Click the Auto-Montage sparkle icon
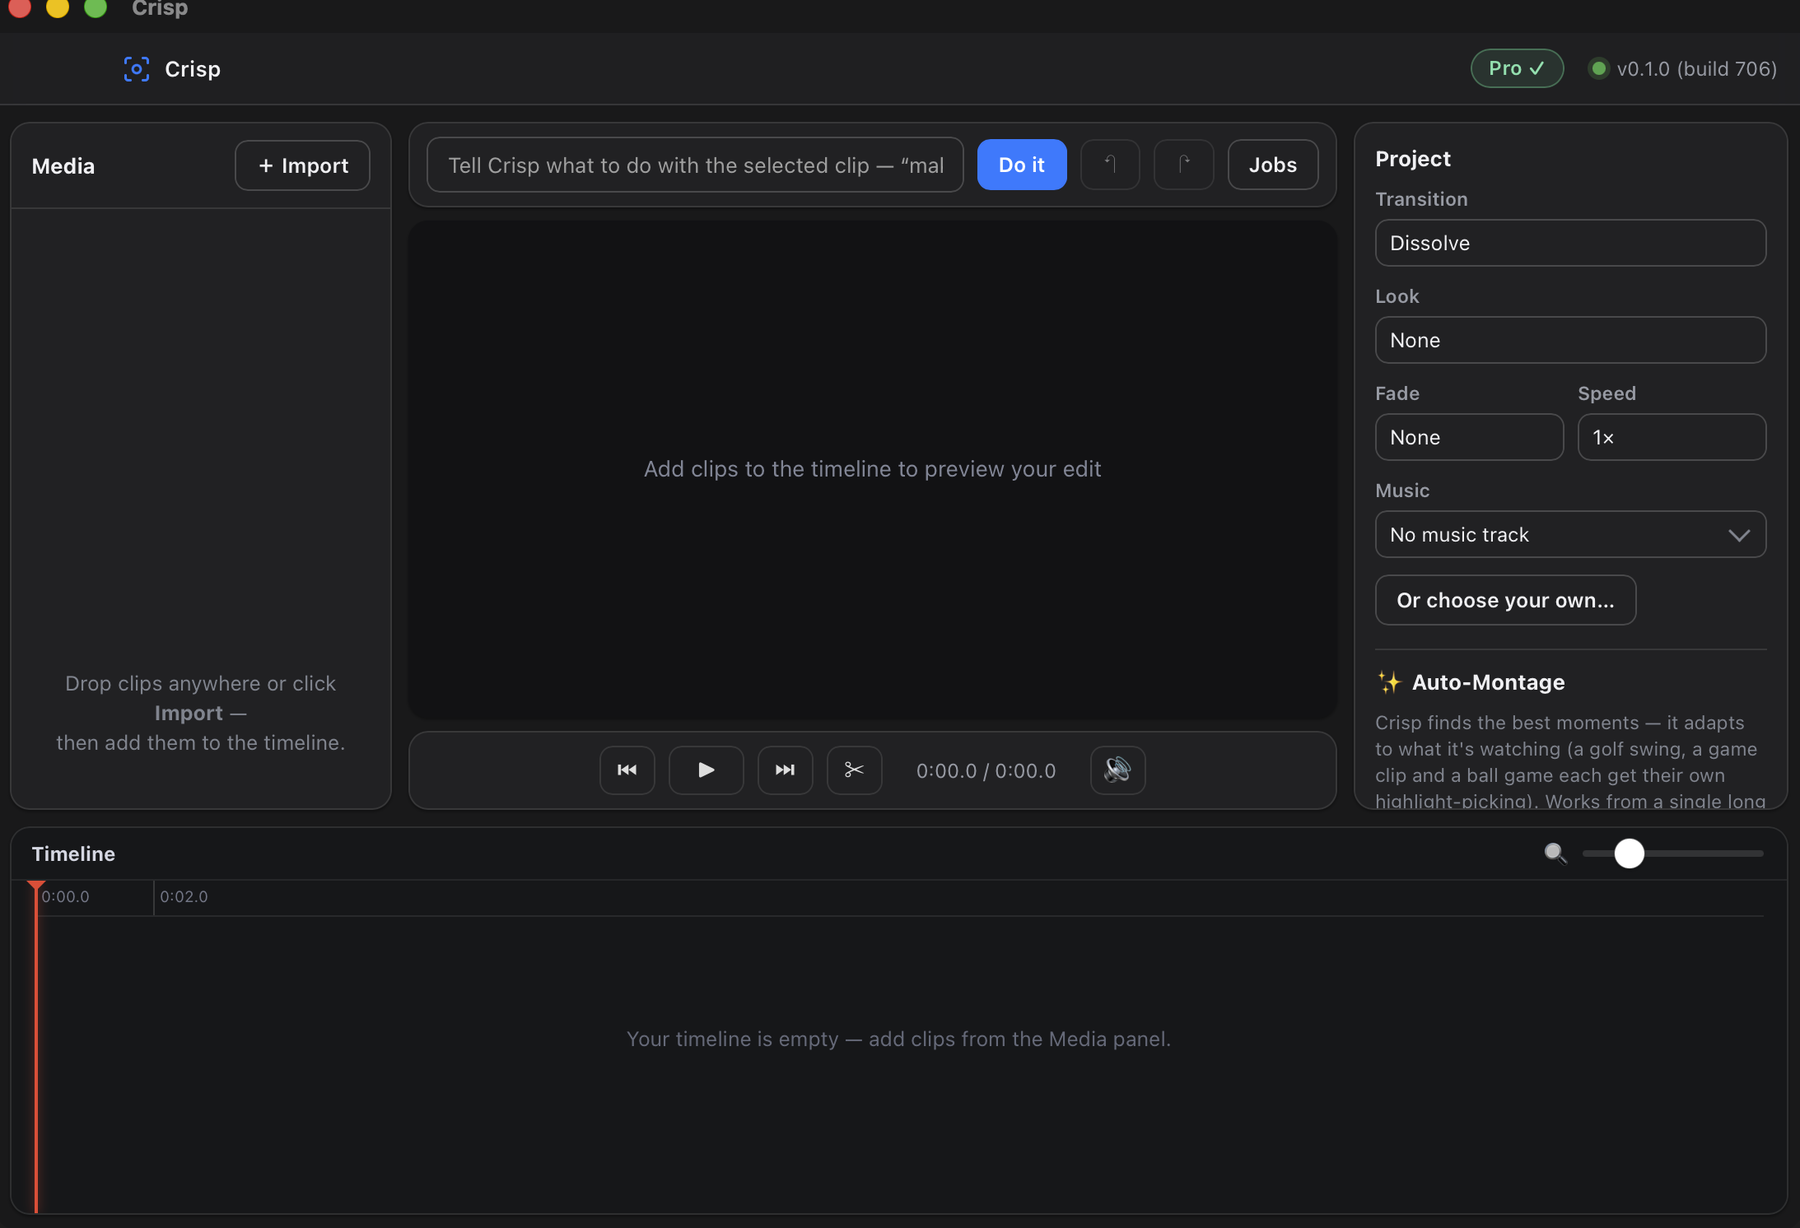Image resolution: width=1800 pixels, height=1228 pixels. [1389, 682]
